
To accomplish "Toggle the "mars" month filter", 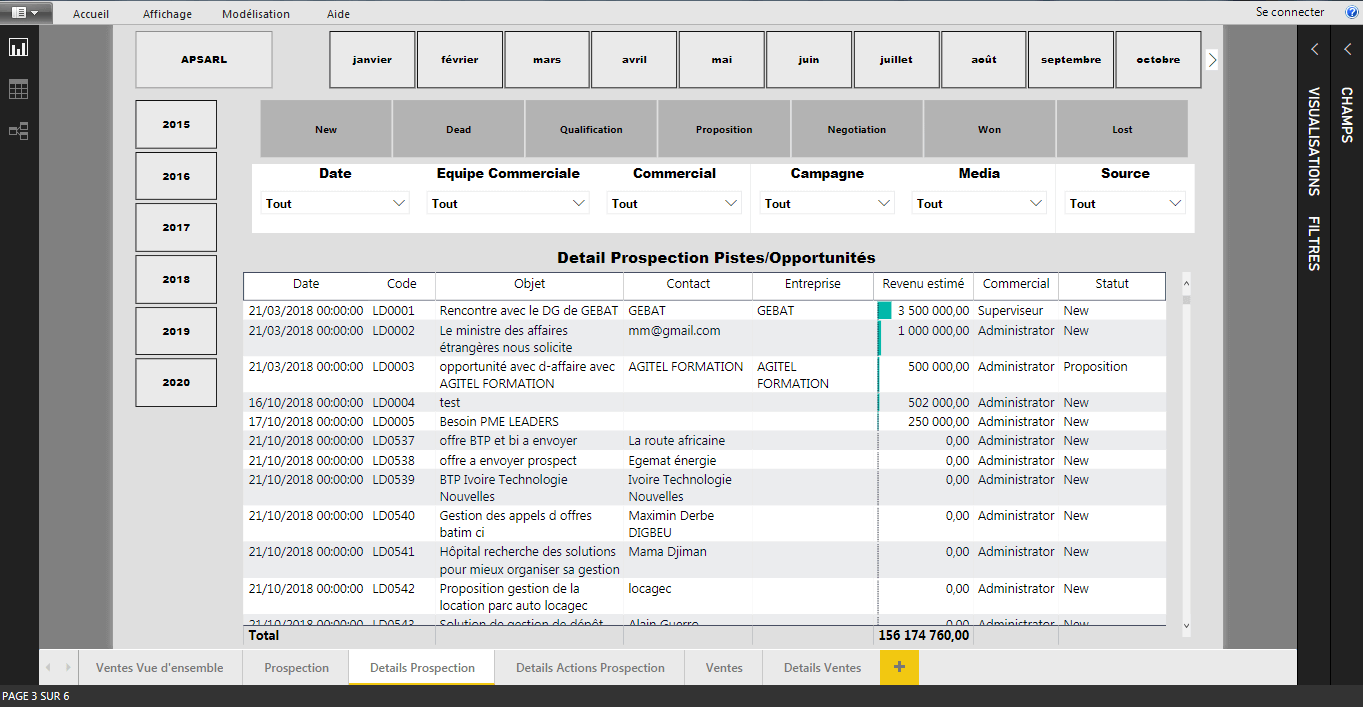I will (546, 59).
